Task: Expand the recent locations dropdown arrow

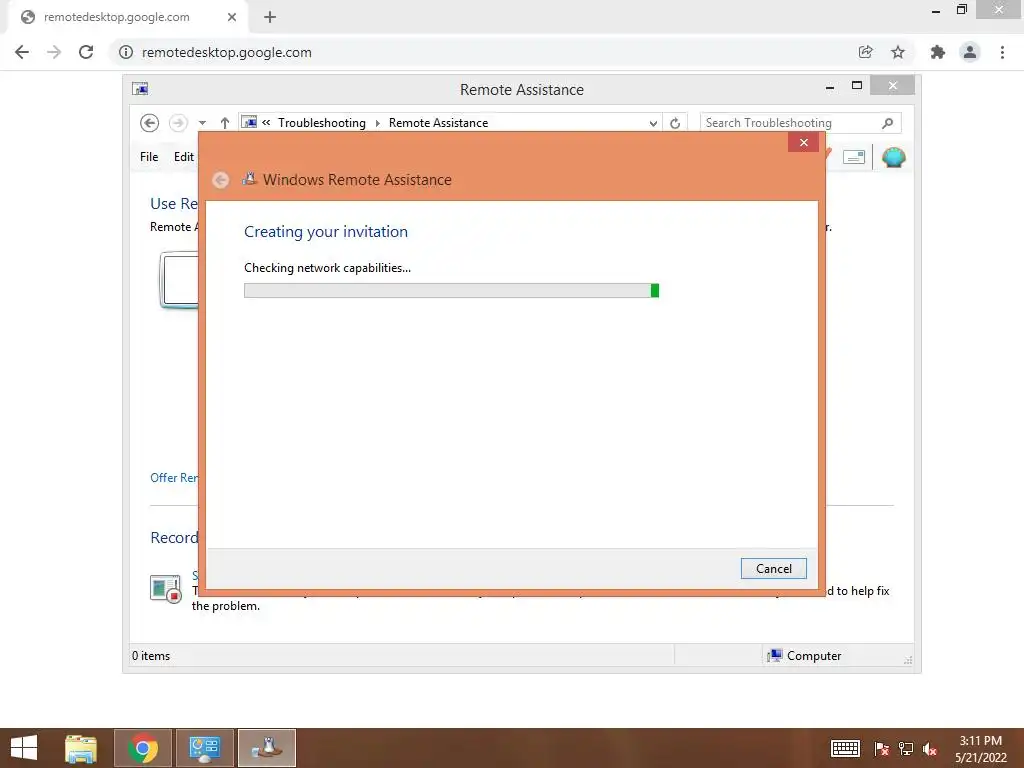Action: (x=202, y=123)
